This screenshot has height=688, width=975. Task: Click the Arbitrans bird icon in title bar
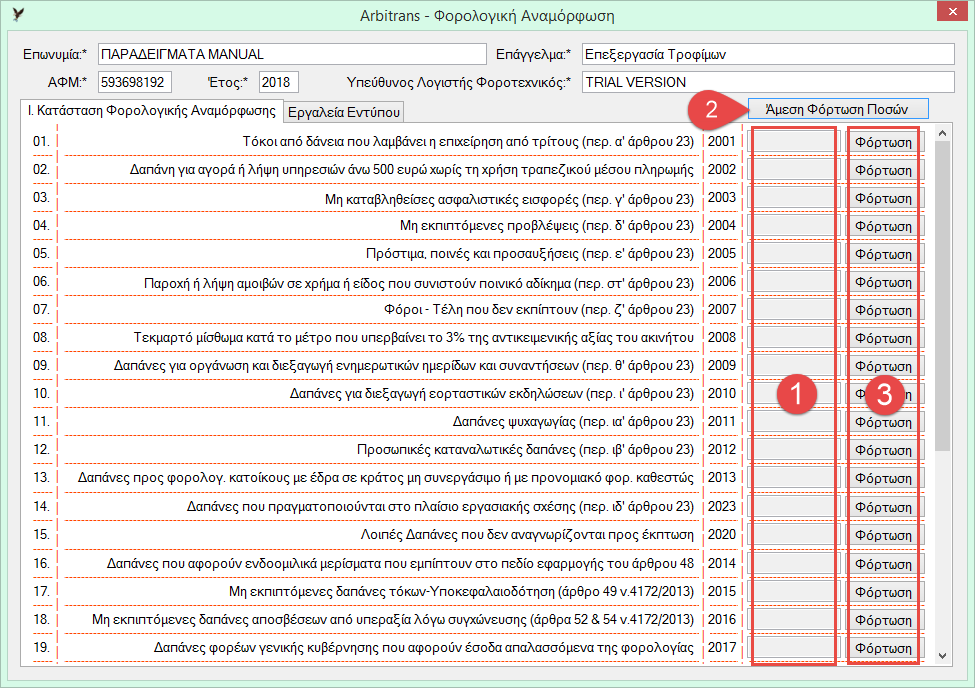[17, 14]
